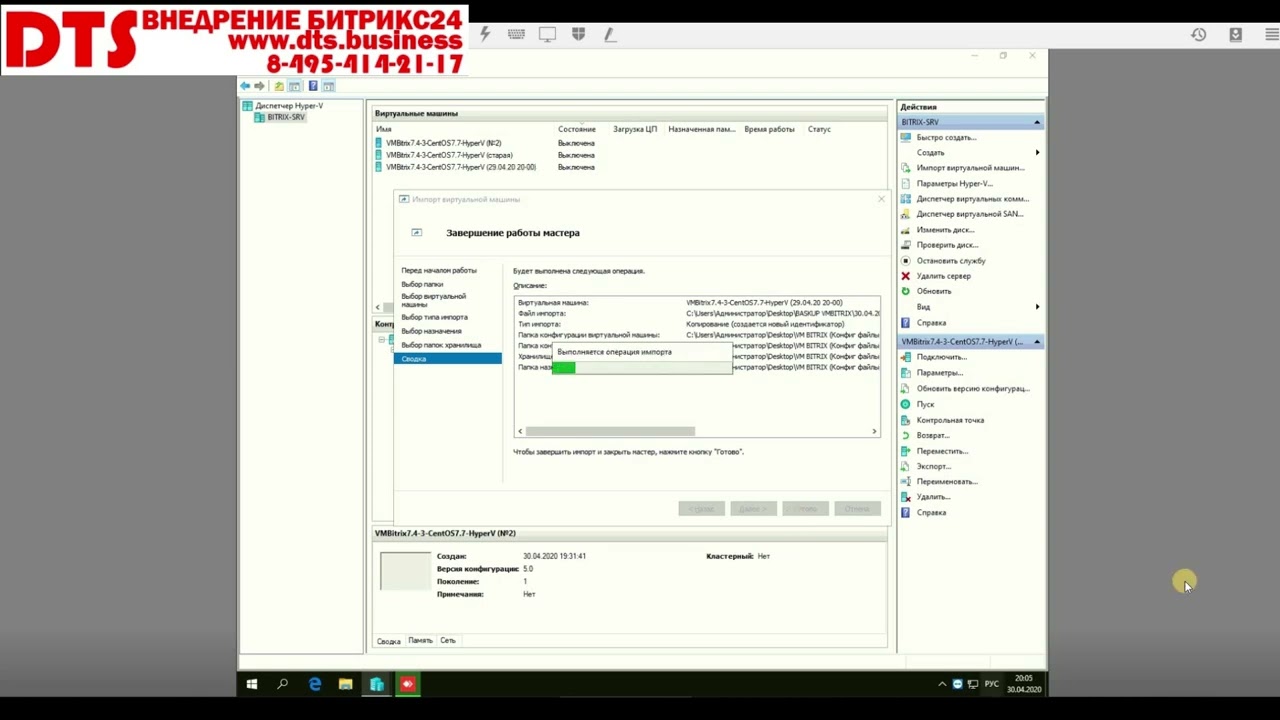The height and width of the screenshot is (720, 1280).
Task: Open the Память tab in details pane
Action: pyautogui.click(x=420, y=640)
